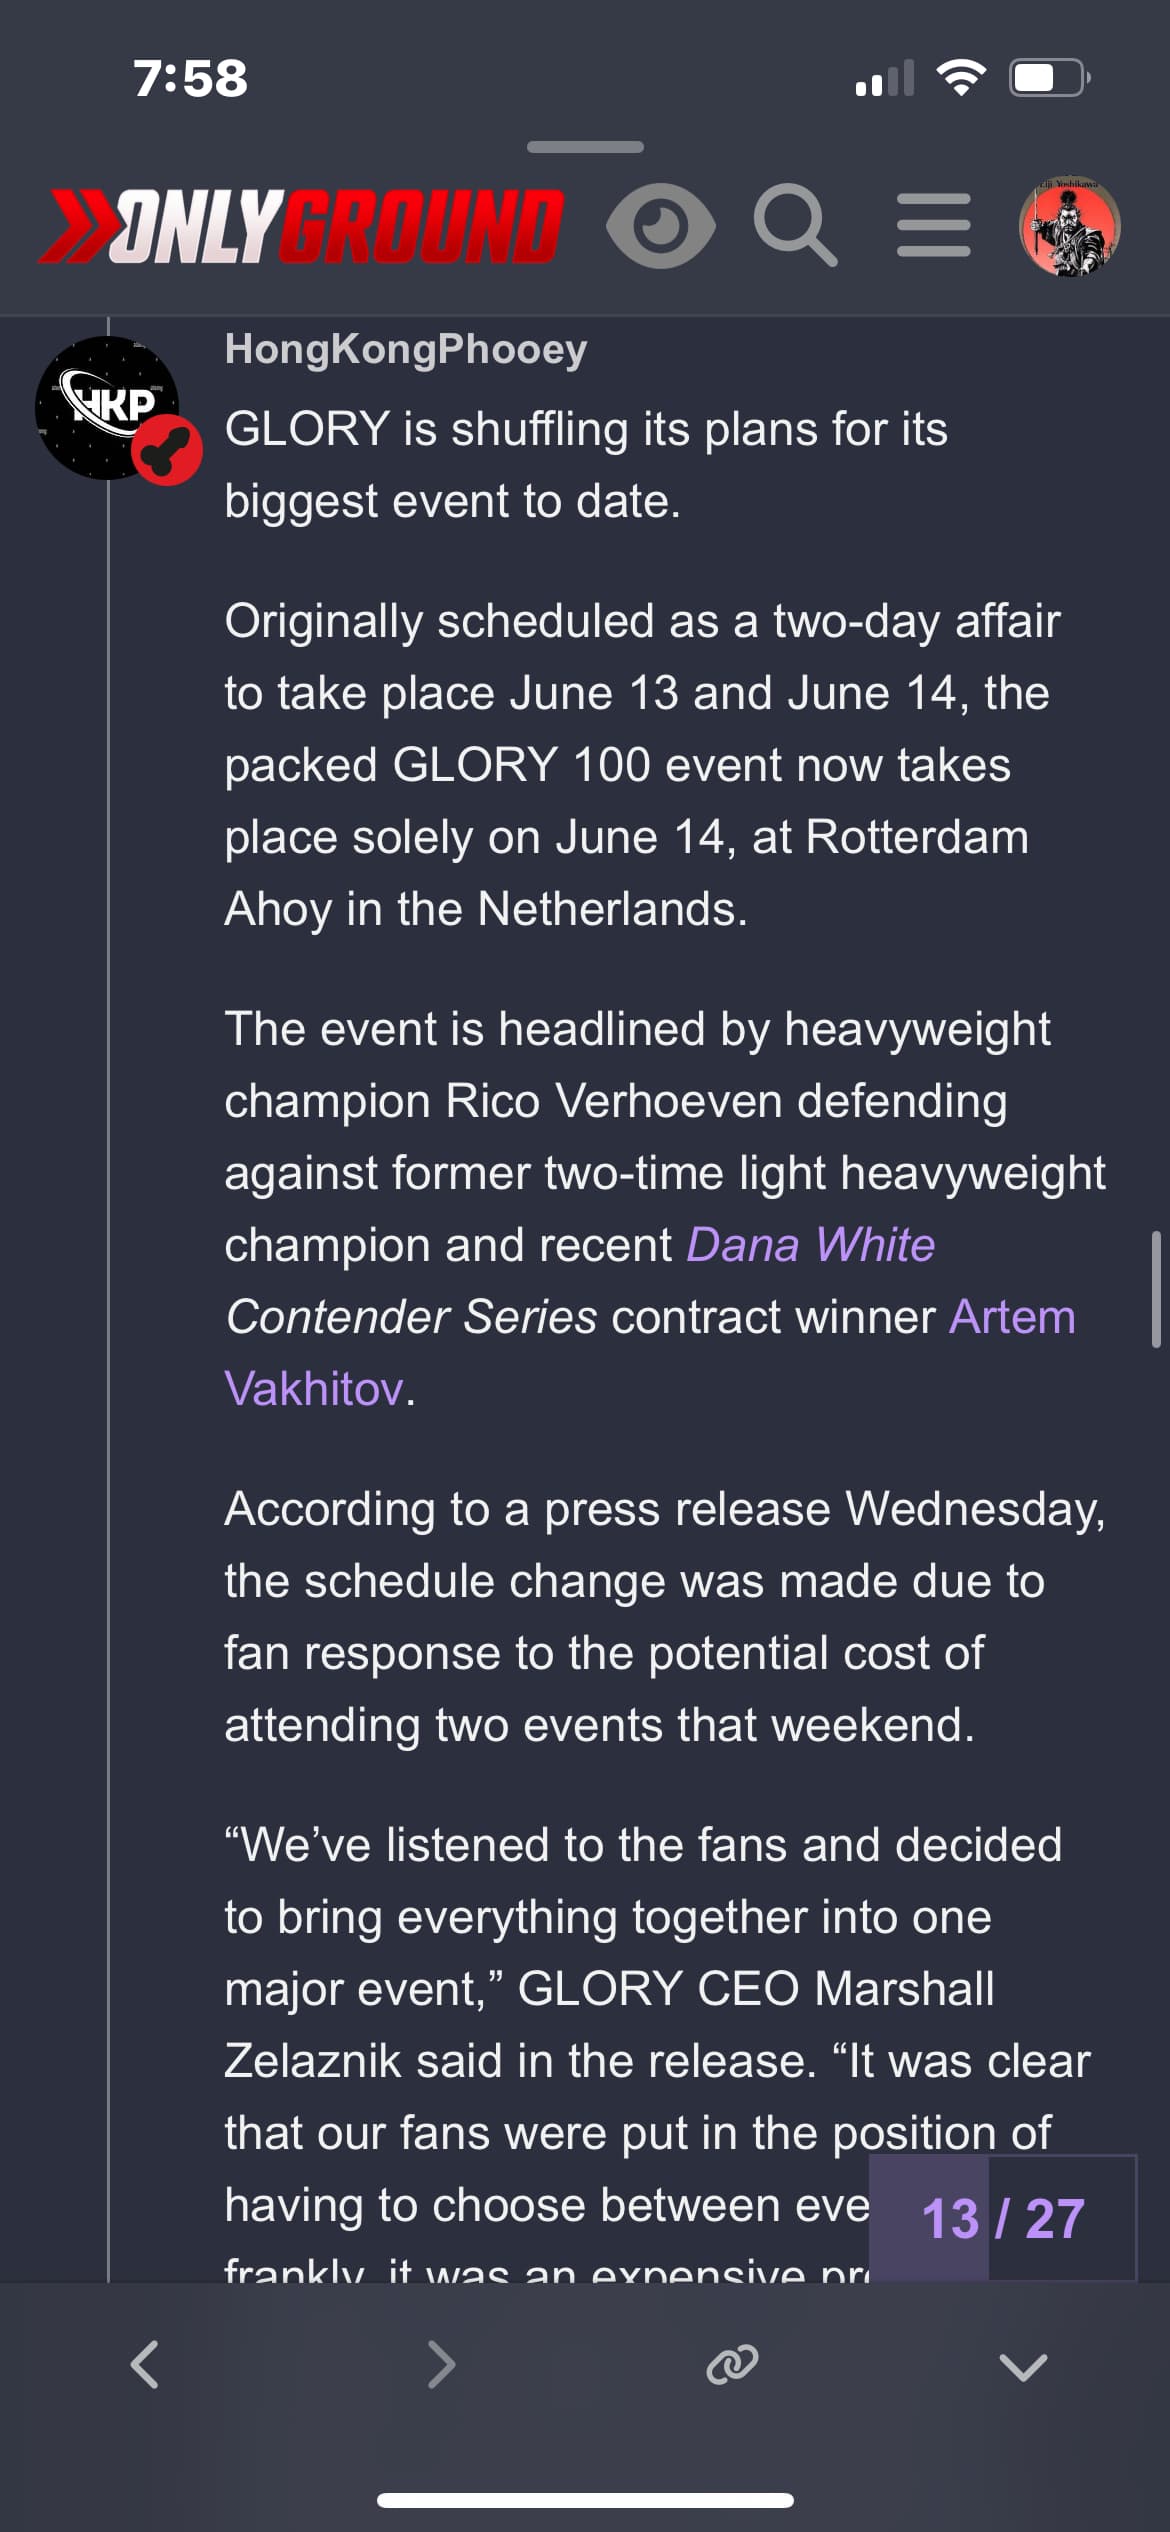Image resolution: width=1170 pixels, height=2532 pixels.
Task: Open the HongKongPhooey username link
Action: [x=405, y=349]
